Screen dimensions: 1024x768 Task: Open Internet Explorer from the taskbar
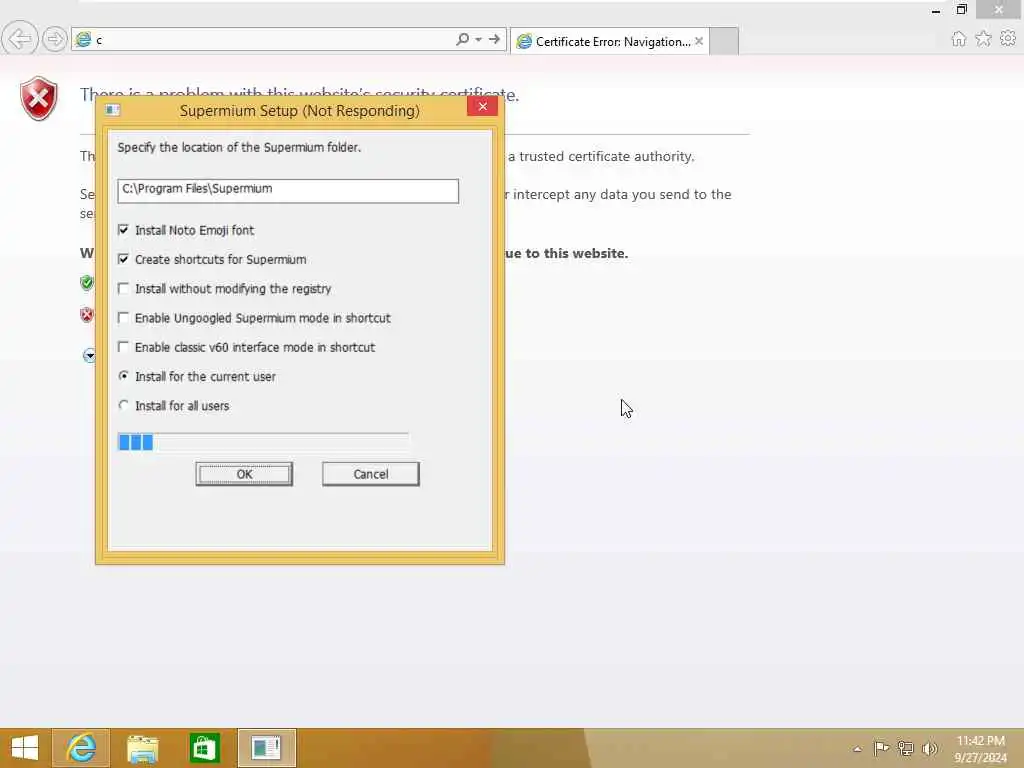tap(81, 748)
